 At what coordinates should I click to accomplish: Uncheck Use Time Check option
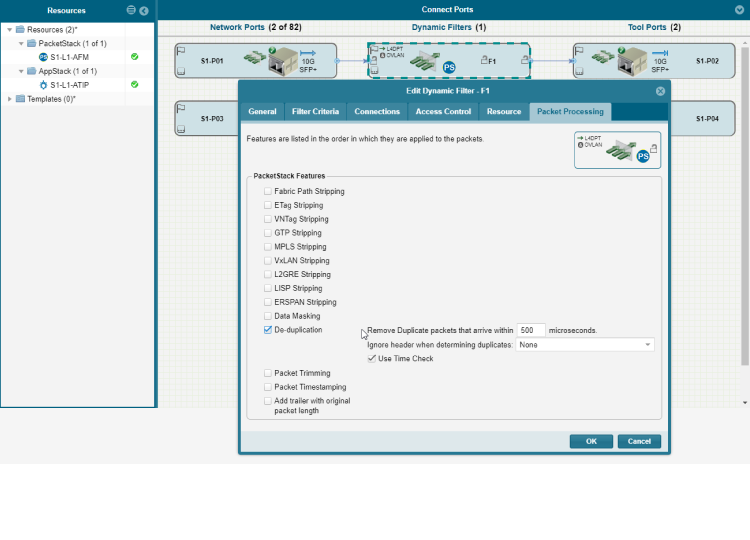pyautogui.click(x=372, y=358)
